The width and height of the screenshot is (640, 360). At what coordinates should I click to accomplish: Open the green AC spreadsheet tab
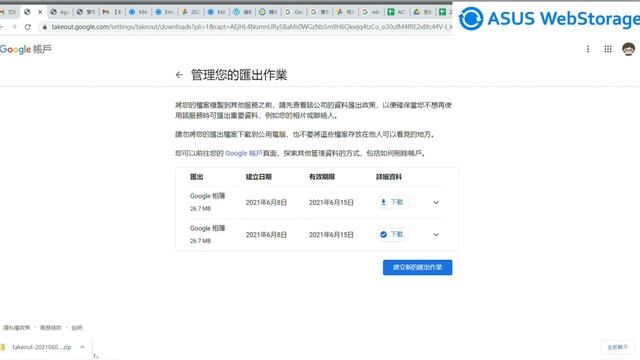point(397,12)
